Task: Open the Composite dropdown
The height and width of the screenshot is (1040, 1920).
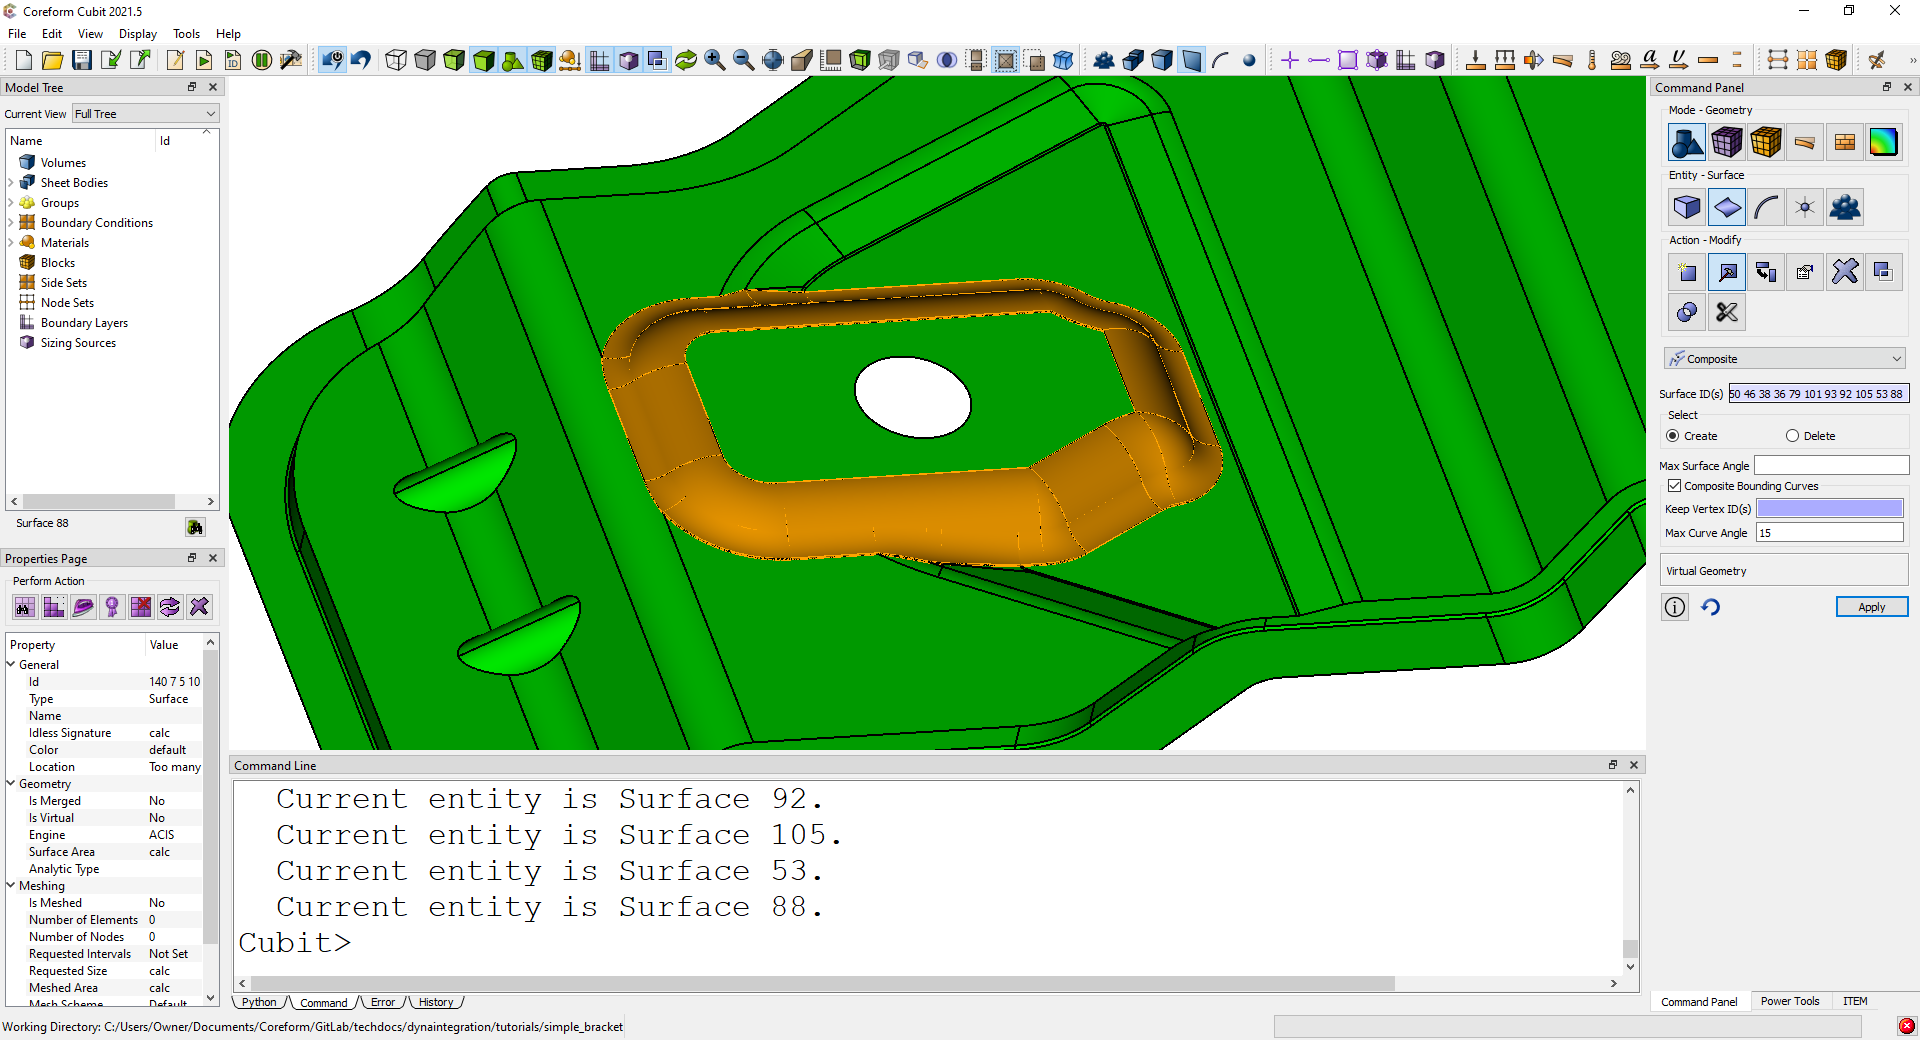Action: point(1784,359)
